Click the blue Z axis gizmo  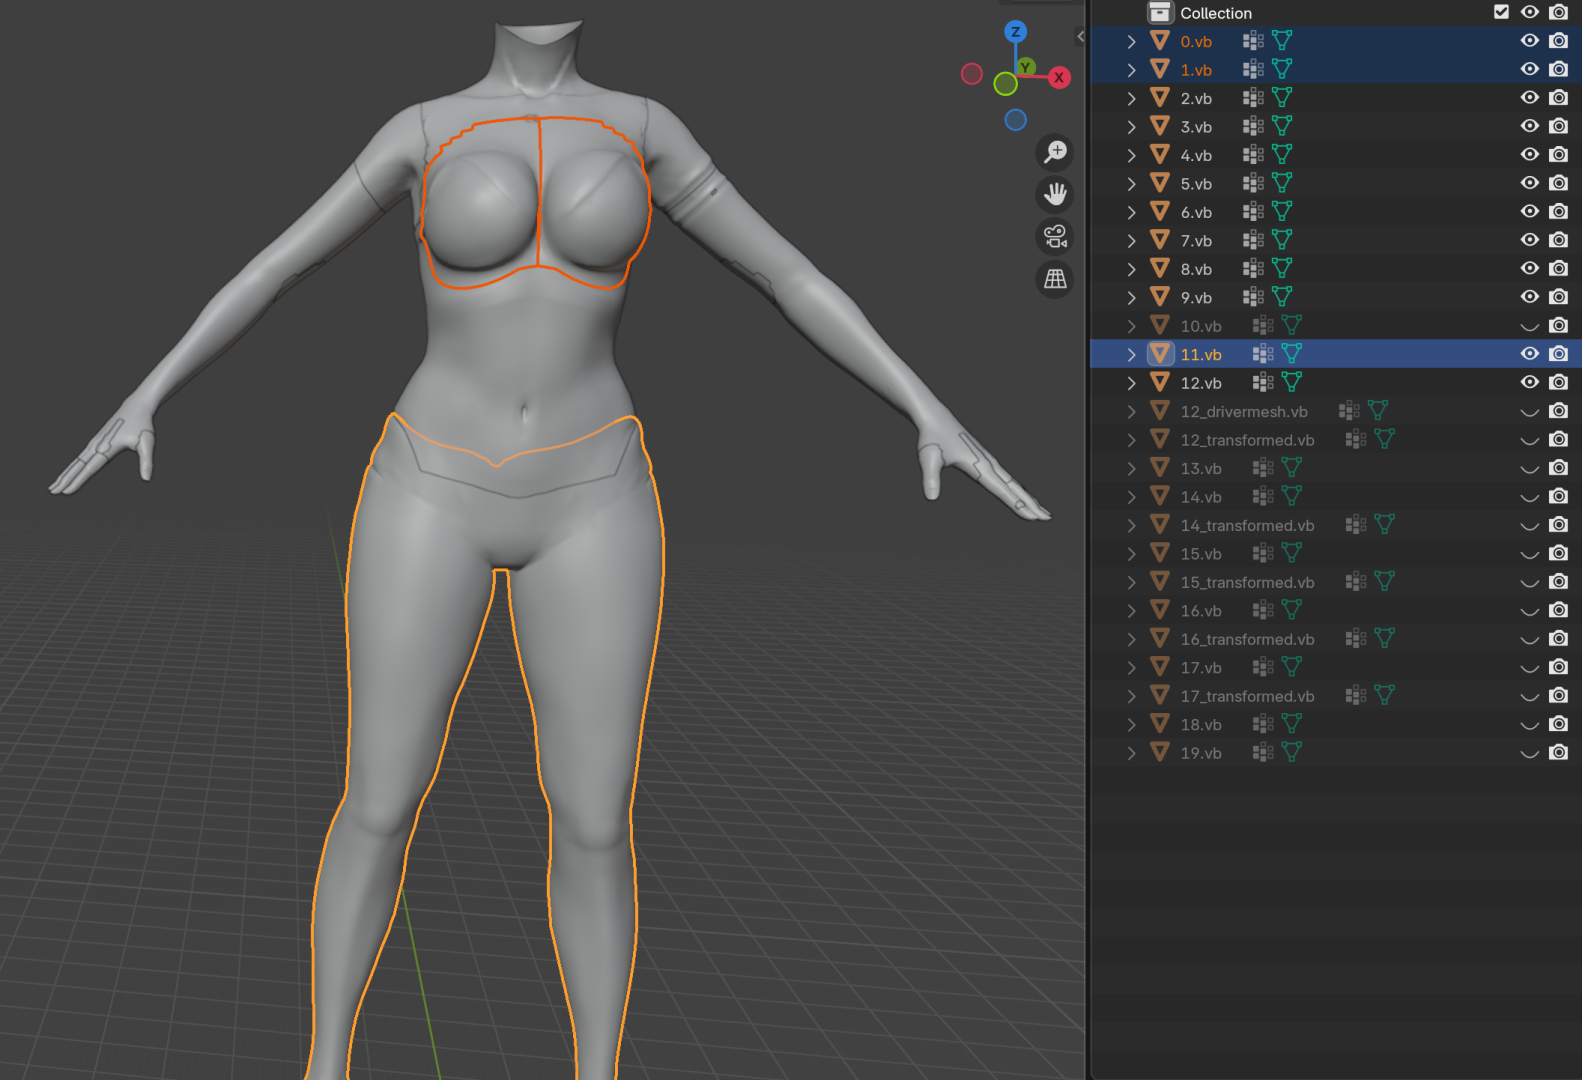point(1015,32)
